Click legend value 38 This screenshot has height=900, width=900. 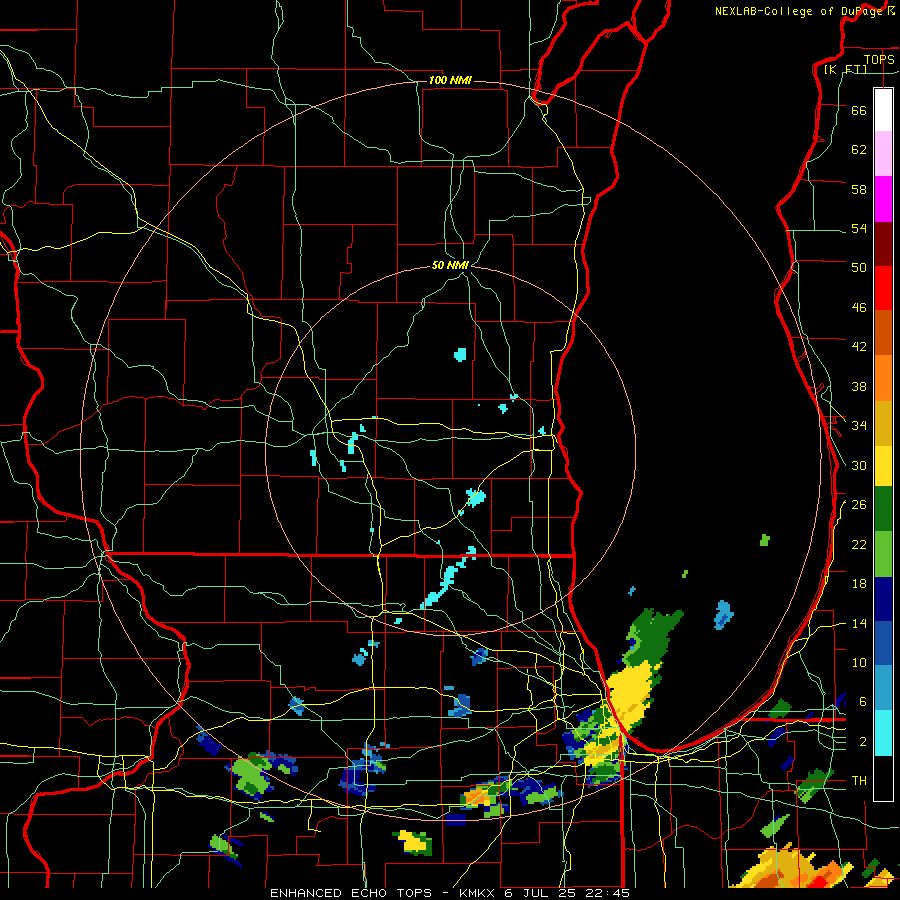859,386
